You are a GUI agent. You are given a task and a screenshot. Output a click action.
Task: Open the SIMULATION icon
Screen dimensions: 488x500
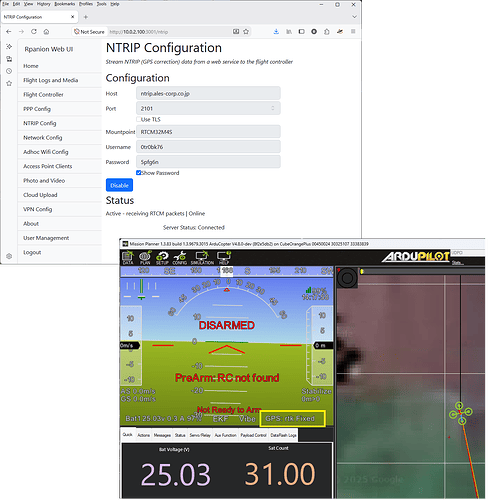[202, 258]
